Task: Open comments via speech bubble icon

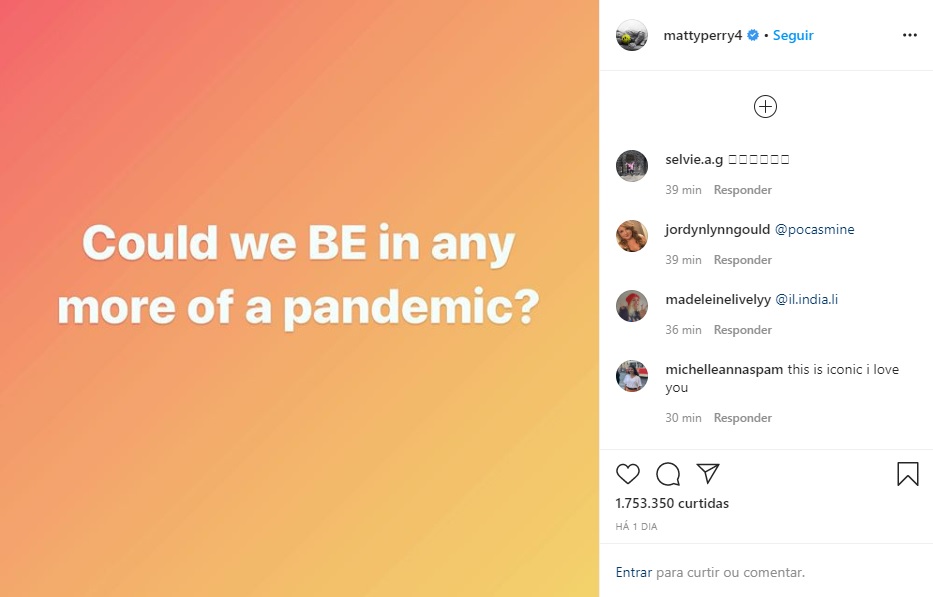Action: 668,474
